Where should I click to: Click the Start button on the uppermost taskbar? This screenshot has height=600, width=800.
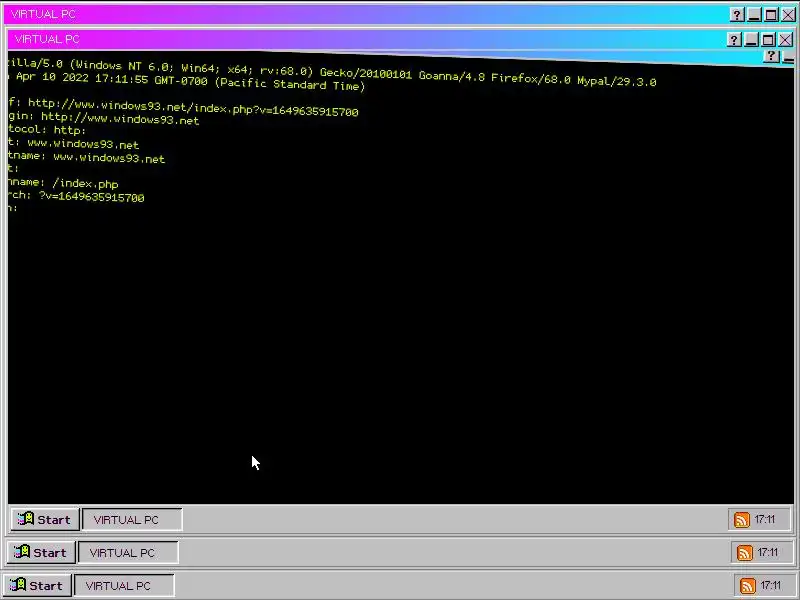45,519
